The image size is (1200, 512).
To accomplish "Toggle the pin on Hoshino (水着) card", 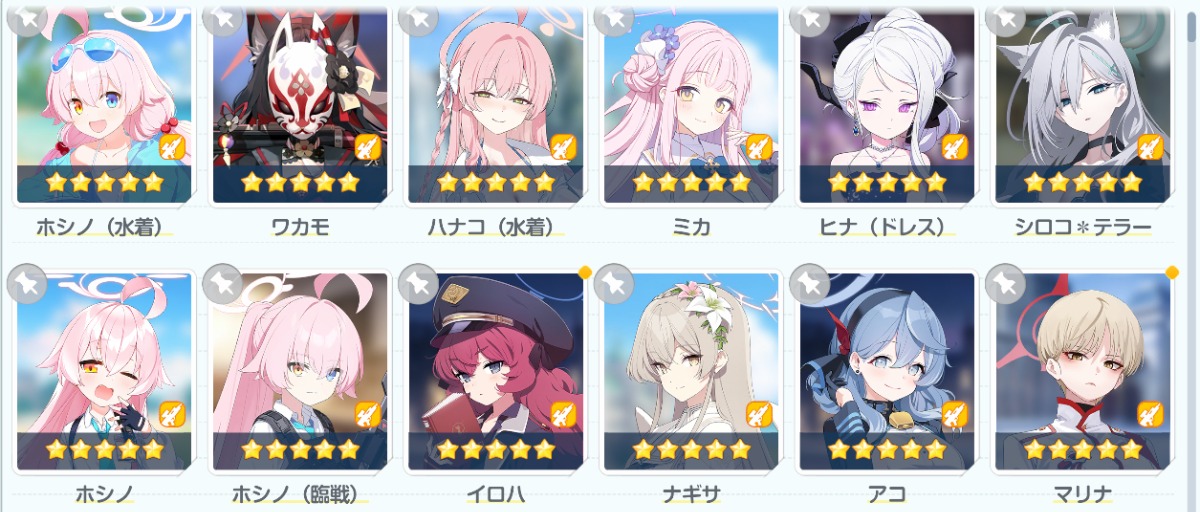I will (30, 18).
